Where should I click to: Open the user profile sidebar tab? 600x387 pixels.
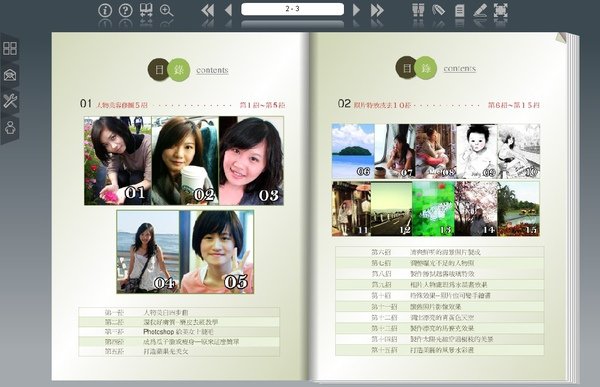(10, 127)
